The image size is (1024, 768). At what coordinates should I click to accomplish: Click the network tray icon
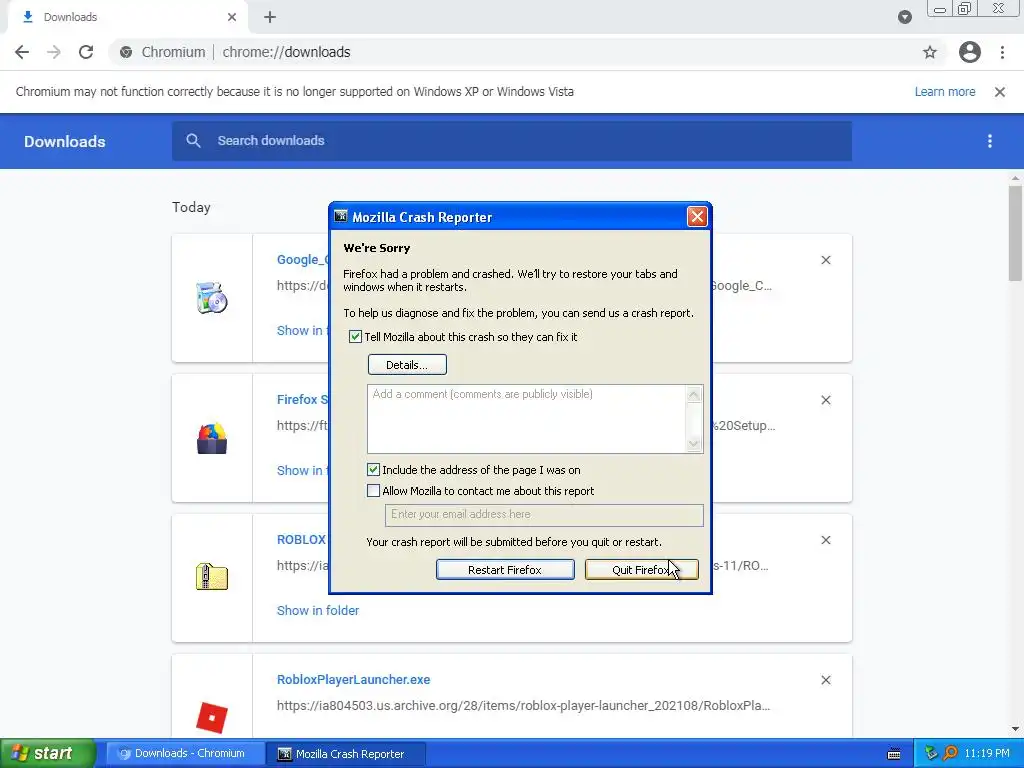click(x=931, y=754)
